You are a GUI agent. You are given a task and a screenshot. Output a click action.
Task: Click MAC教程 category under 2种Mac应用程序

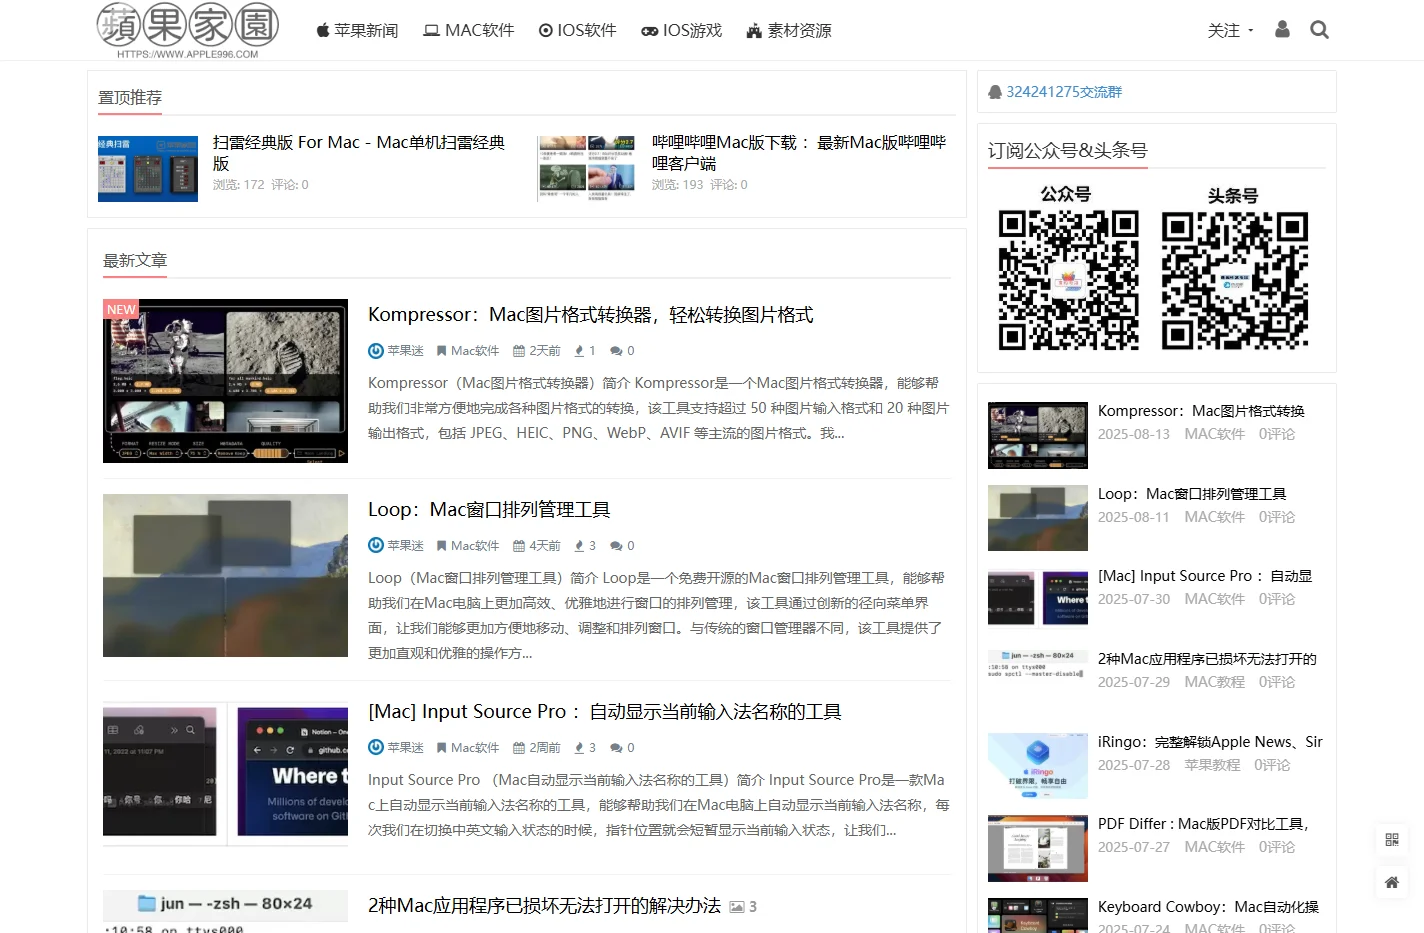tap(1214, 682)
